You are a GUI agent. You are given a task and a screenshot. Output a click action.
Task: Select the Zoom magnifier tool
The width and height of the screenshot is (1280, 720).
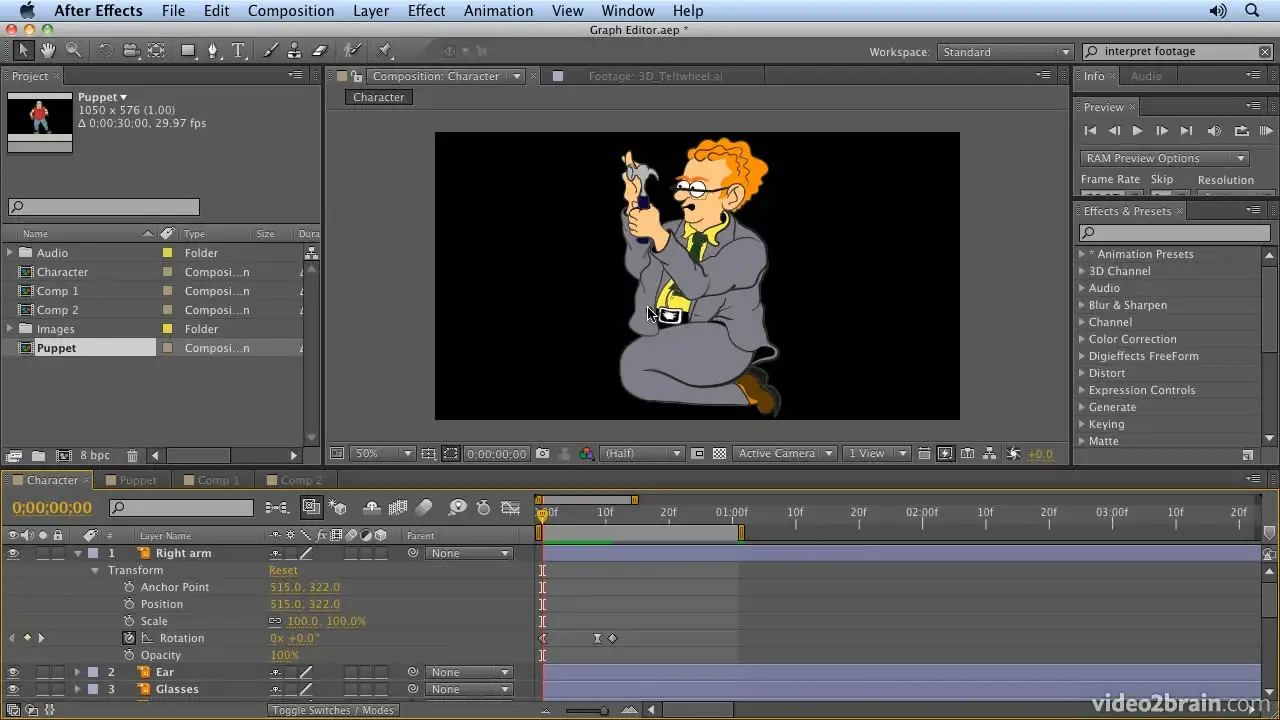click(73, 50)
